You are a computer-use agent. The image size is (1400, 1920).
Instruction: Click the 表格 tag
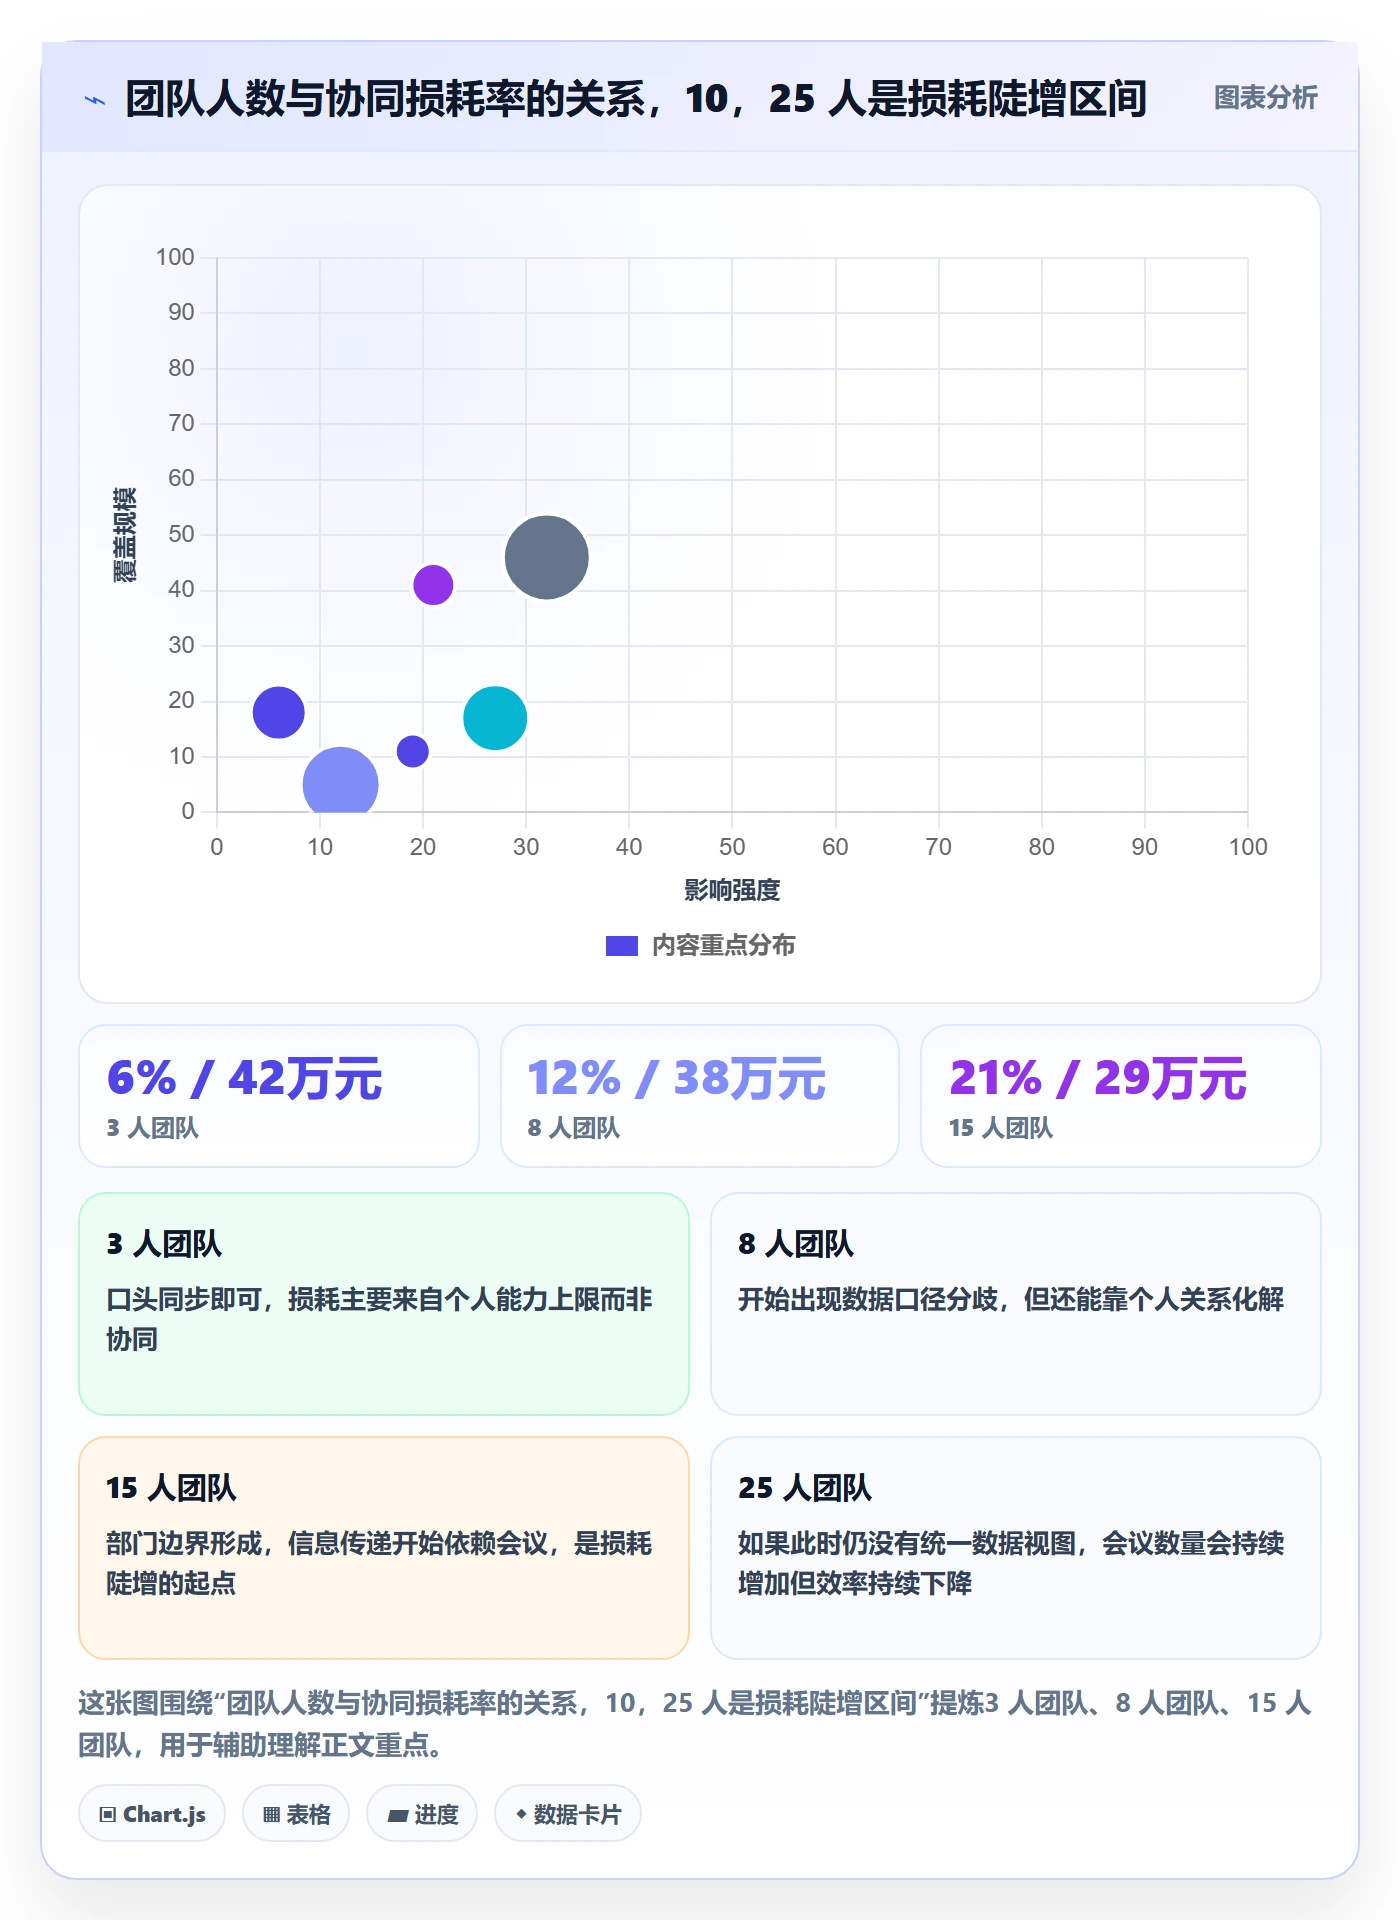pos(296,1814)
